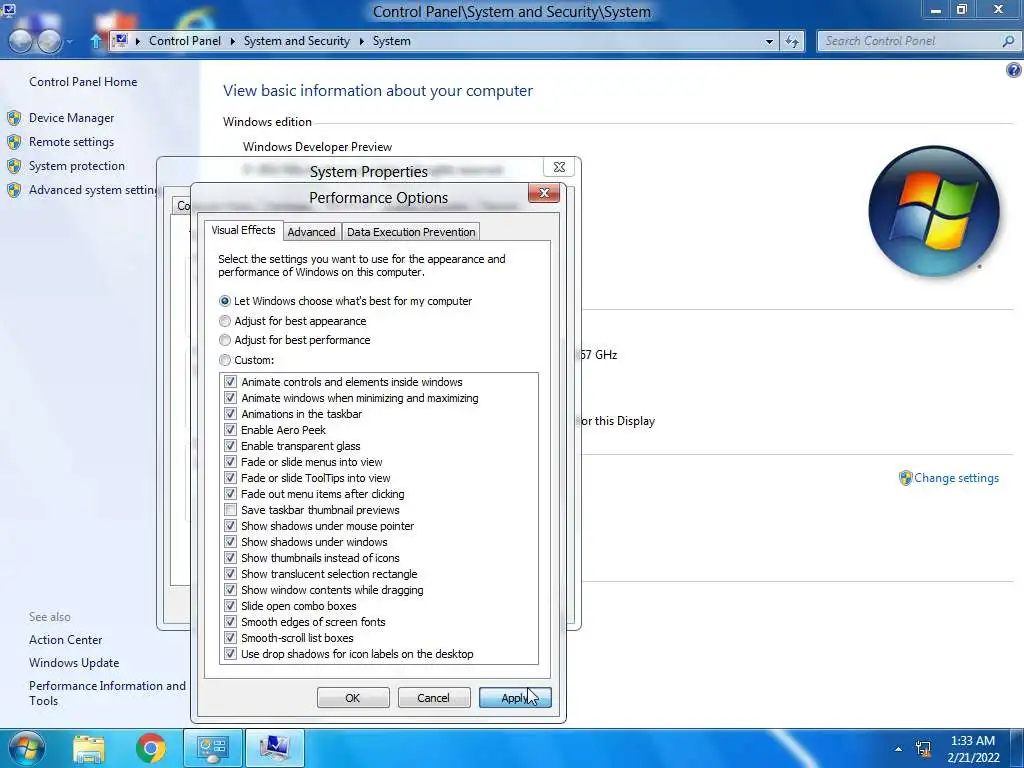The height and width of the screenshot is (768, 1024).
Task: Toggle Enable transparent glass checkbox
Action: click(230, 446)
